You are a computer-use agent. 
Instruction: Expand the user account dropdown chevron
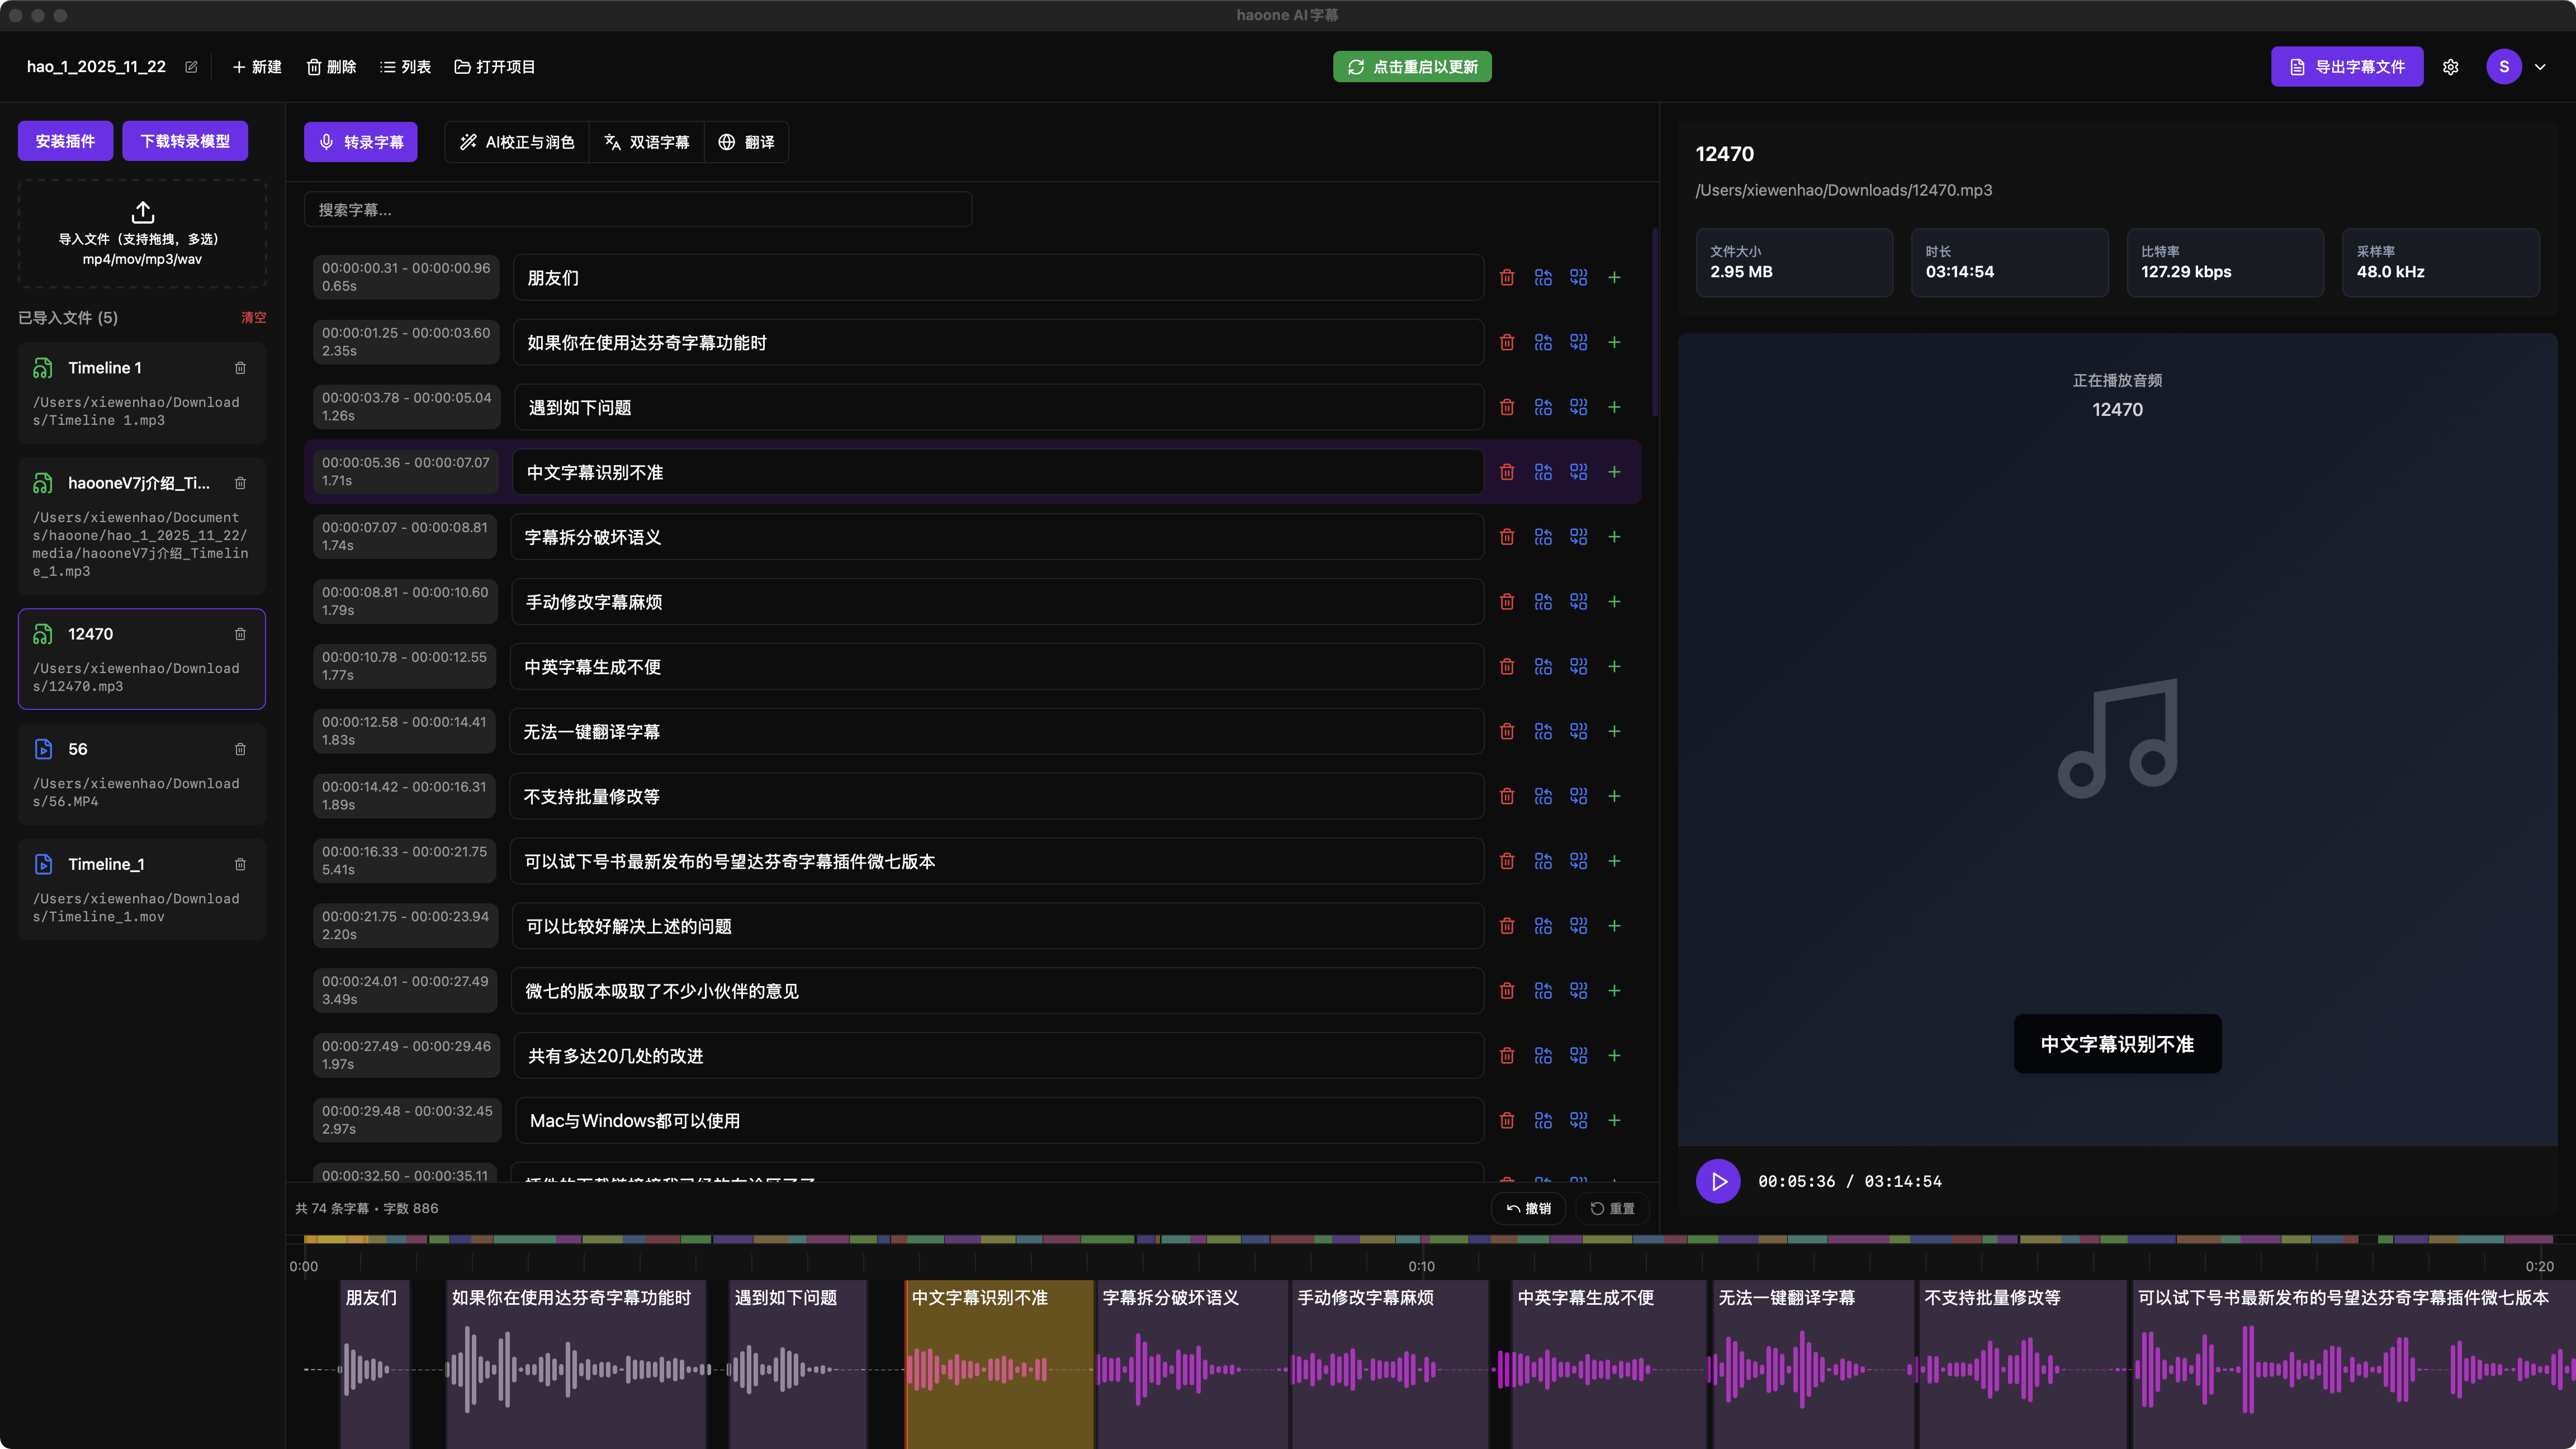pyautogui.click(x=2540, y=67)
